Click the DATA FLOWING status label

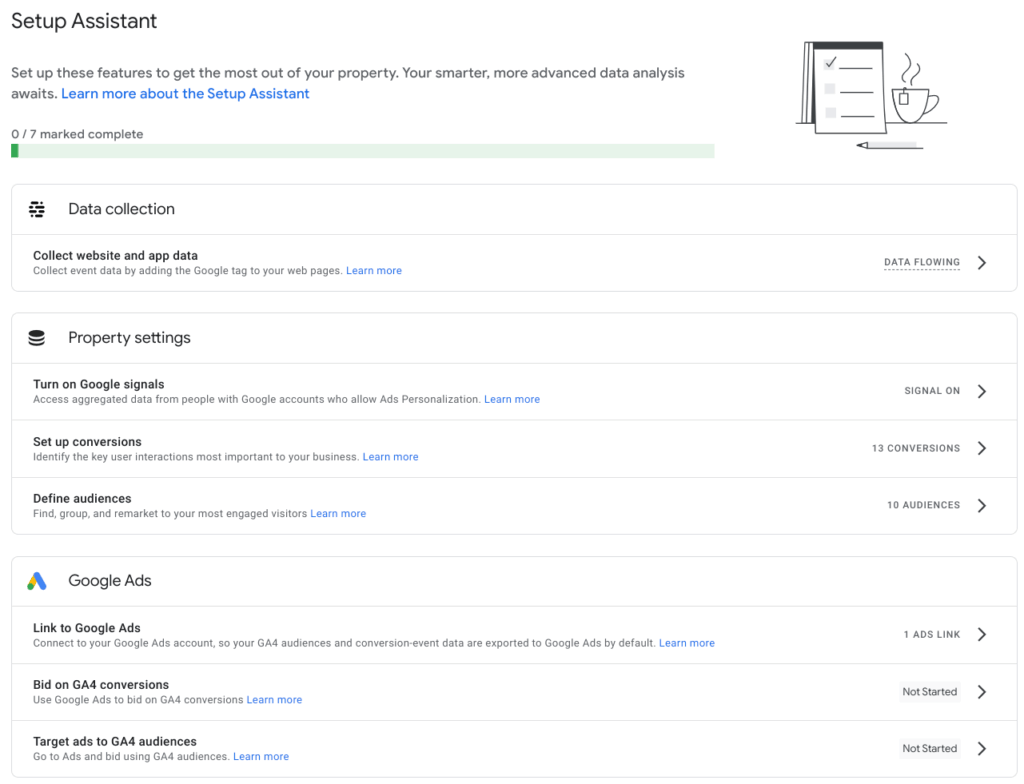coord(921,262)
